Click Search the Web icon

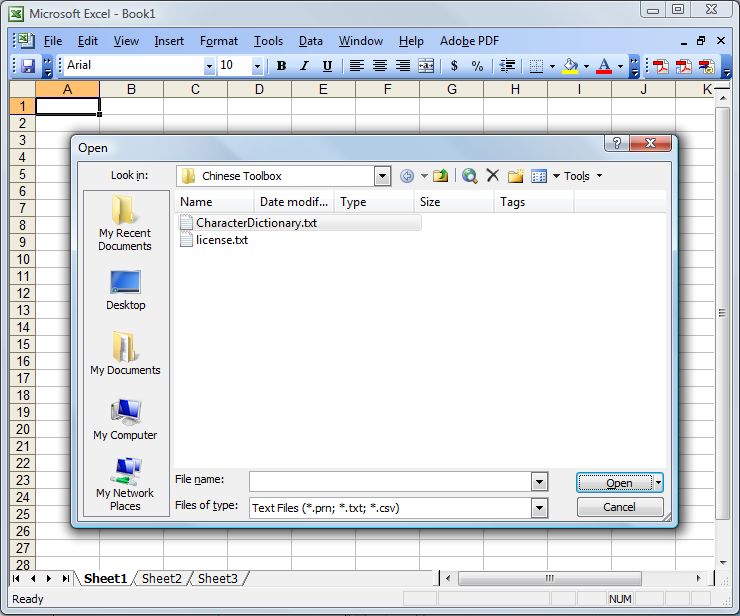pos(470,176)
